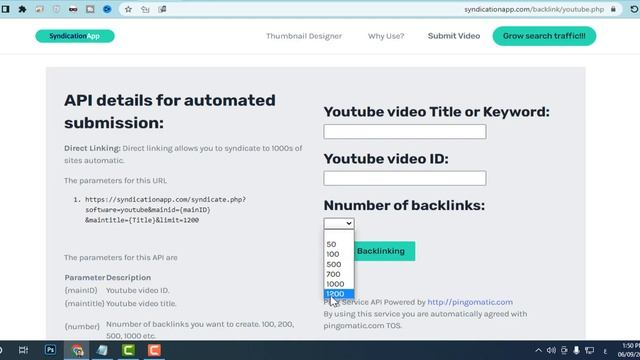Open the Why Use? nav item

click(386, 36)
